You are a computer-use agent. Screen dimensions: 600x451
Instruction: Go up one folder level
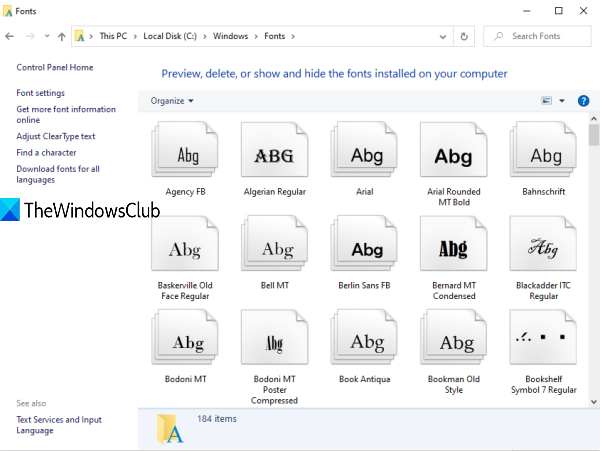62,36
